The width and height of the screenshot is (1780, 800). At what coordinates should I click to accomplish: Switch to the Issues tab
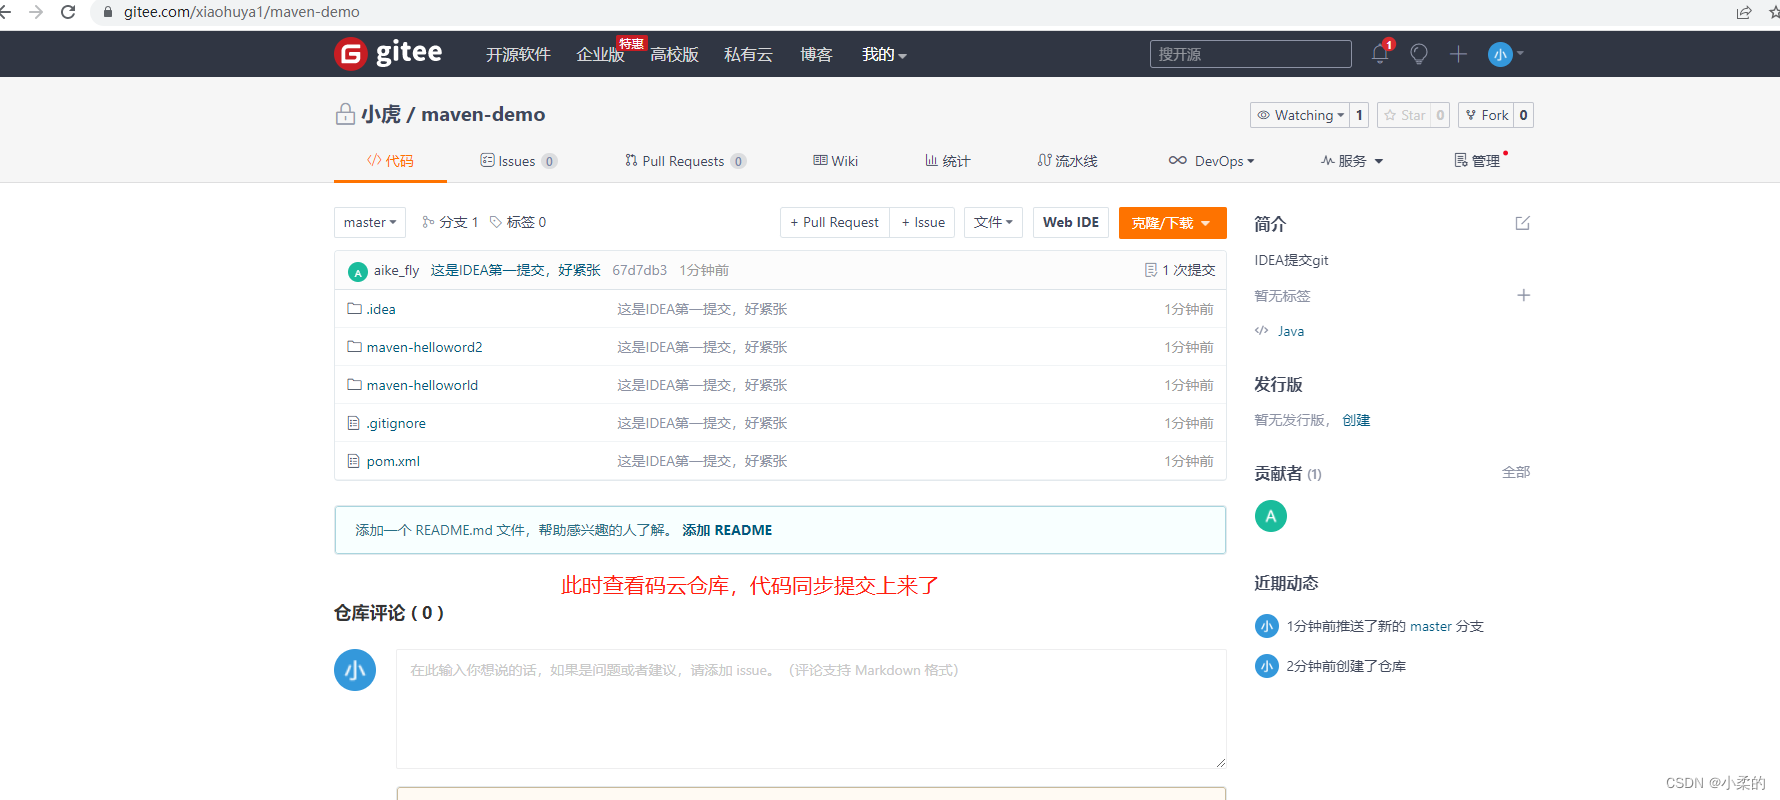click(x=518, y=161)
